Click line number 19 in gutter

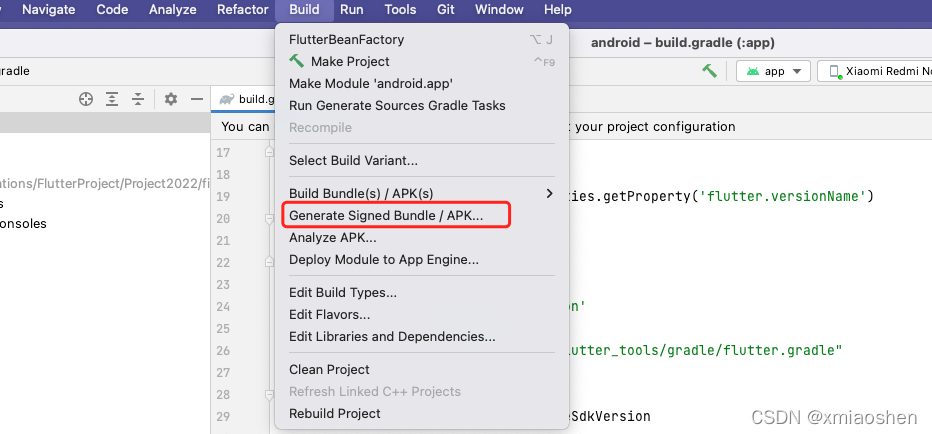(223, 197)
